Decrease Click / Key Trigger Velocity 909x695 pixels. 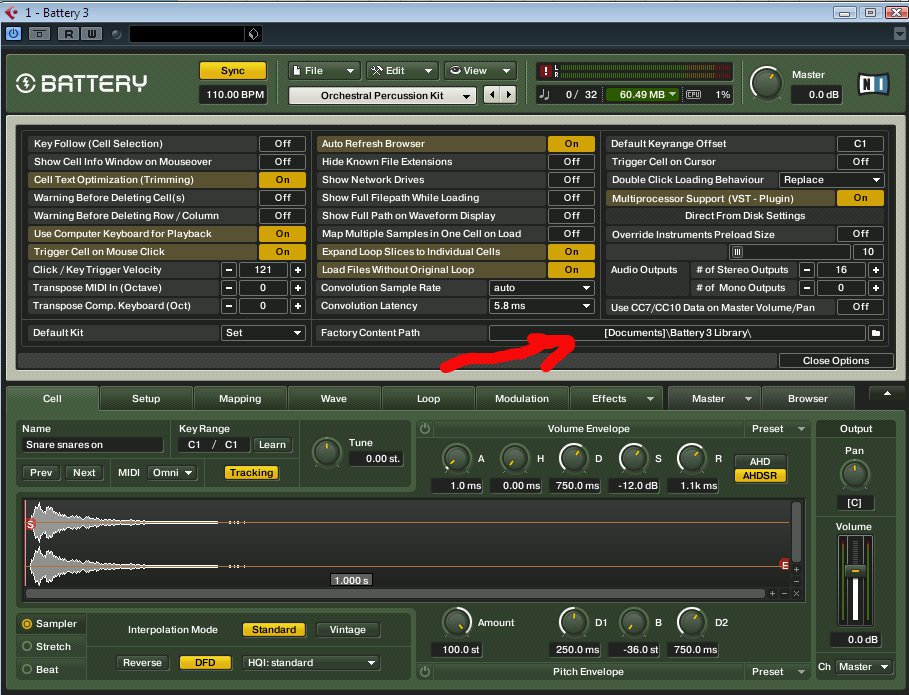coord(229,270)
